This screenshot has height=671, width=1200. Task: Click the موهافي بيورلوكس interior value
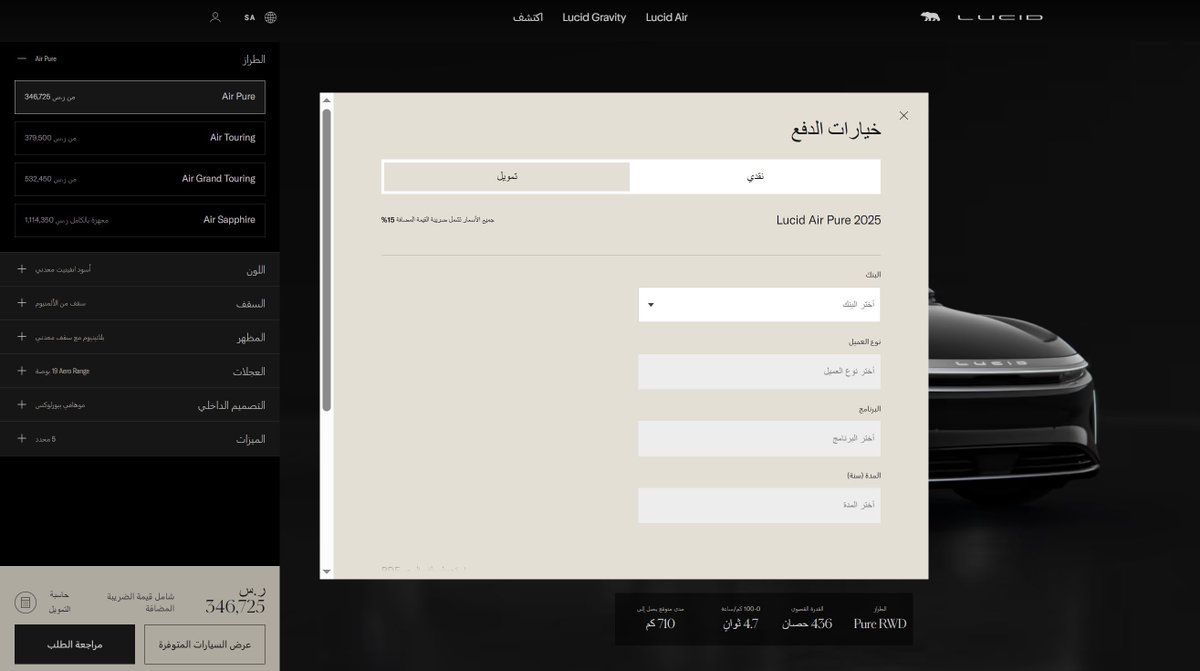coord(62,405)
